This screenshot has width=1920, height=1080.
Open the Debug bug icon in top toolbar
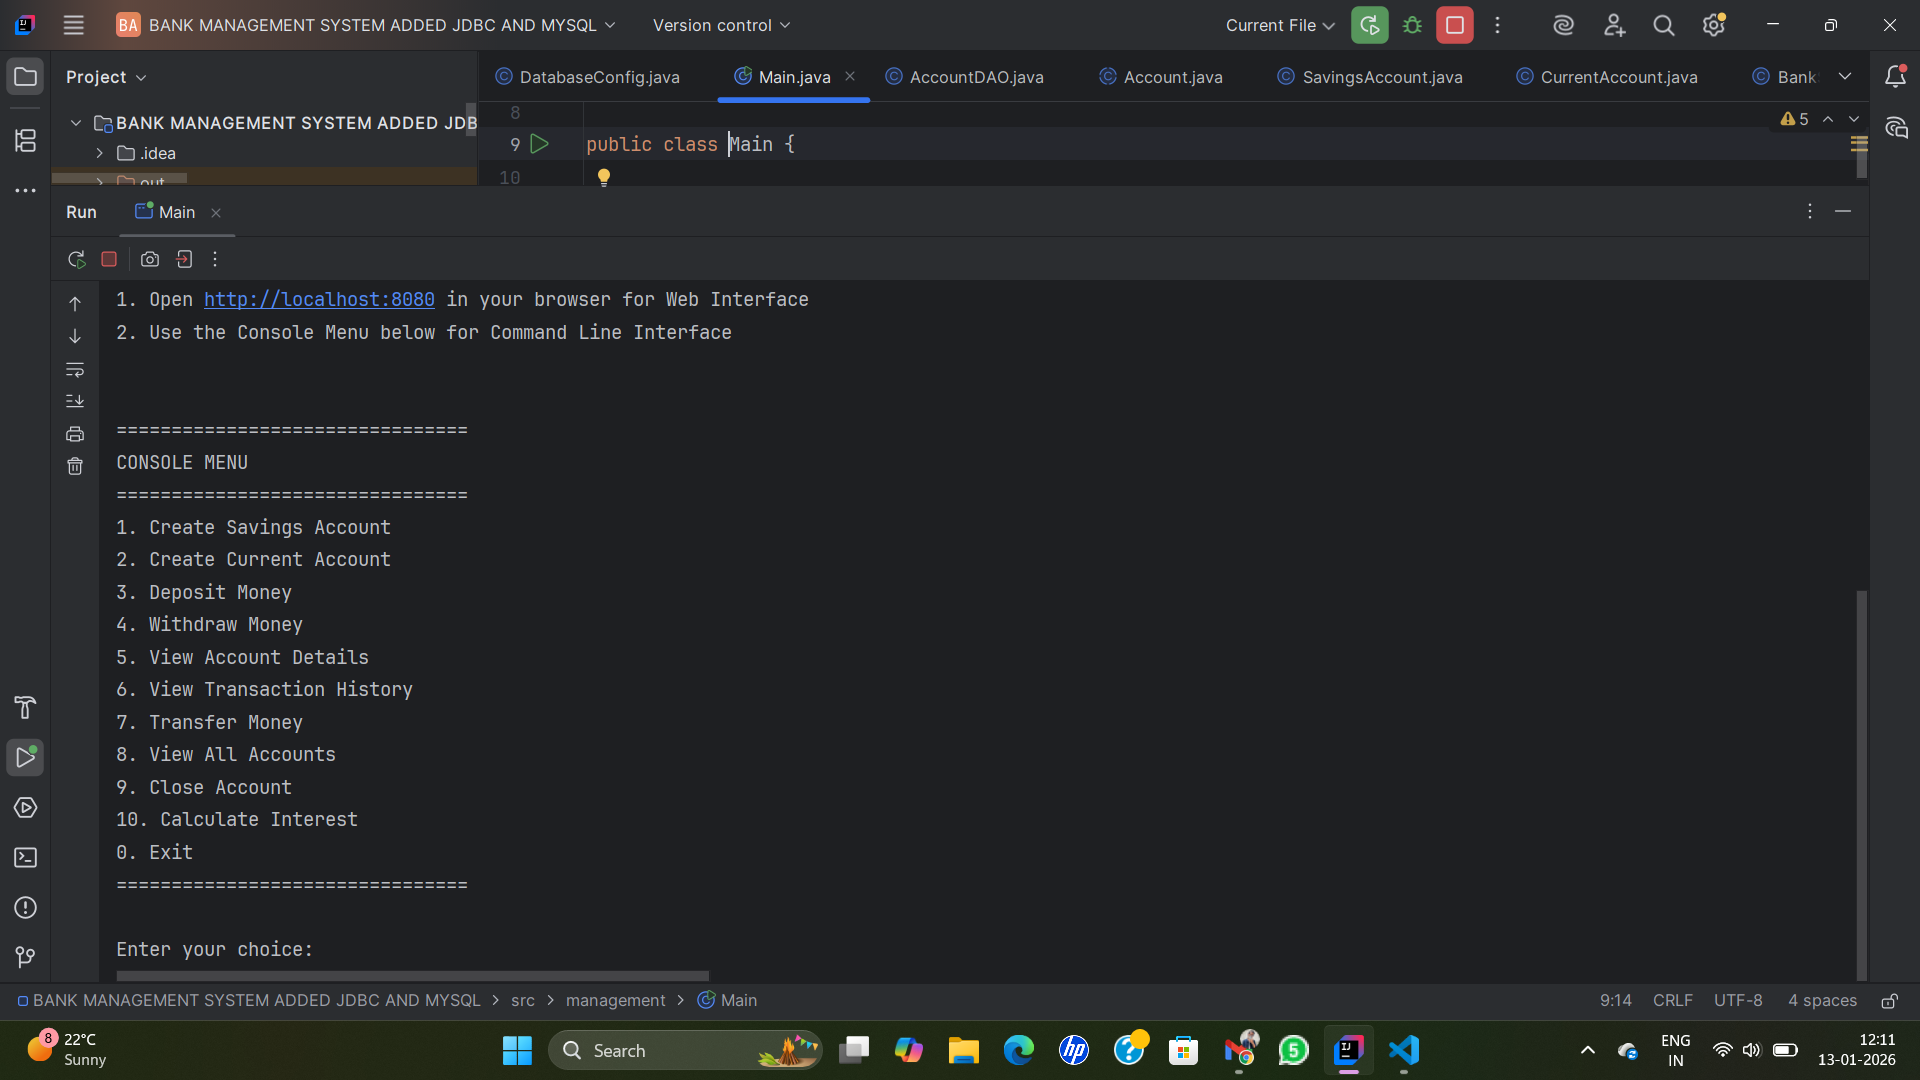(x=1412, y=25)
